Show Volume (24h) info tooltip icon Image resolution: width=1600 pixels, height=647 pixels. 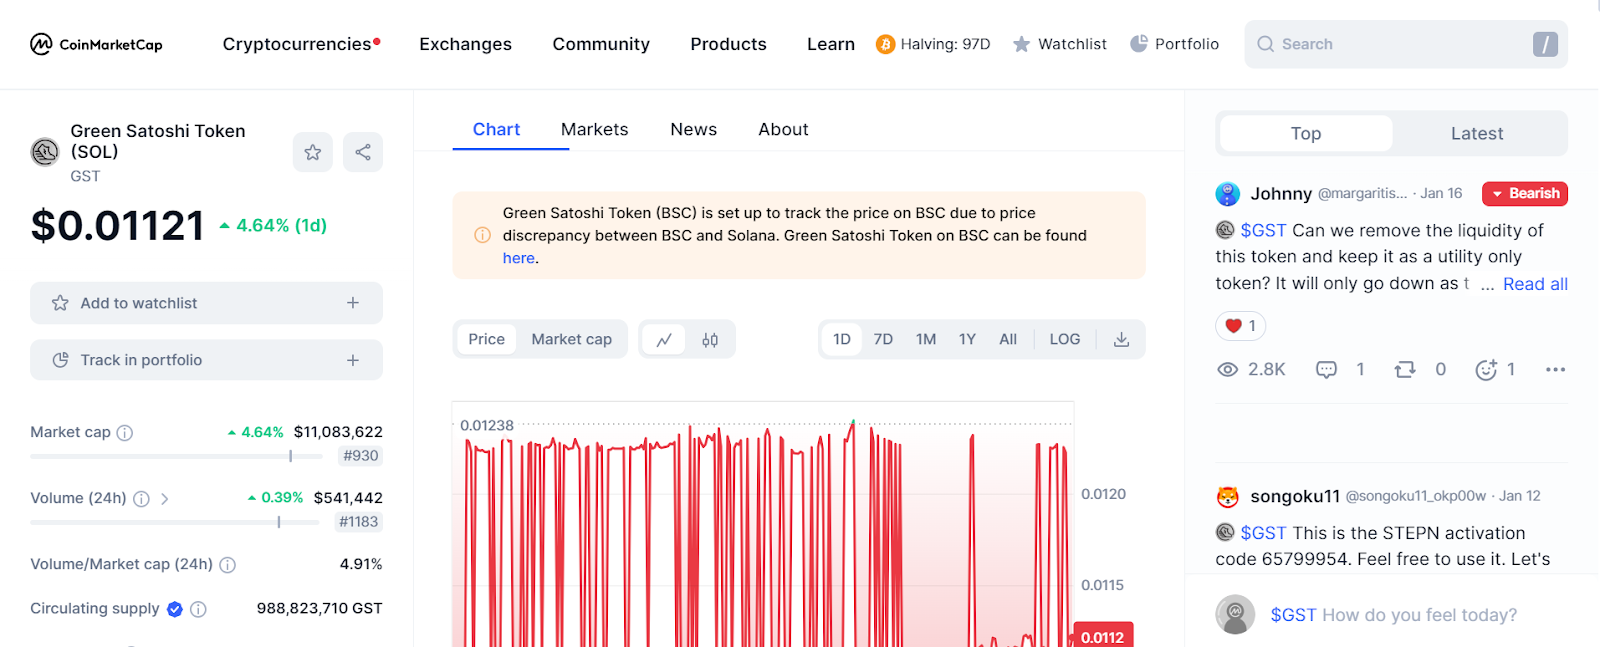pyautogui.click(x=142, y=499)
